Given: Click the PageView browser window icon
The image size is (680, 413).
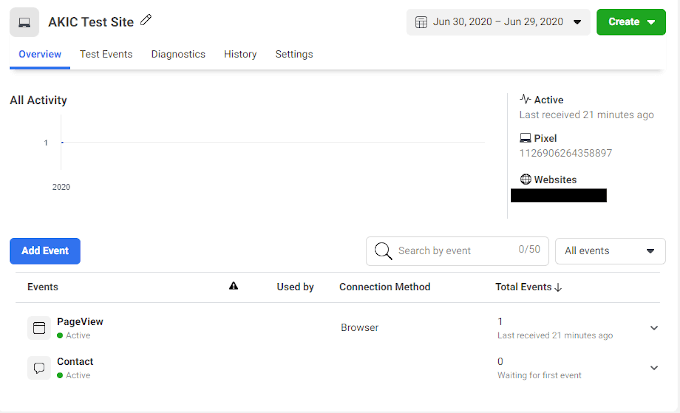Looking at the screenshot, I should click(x=39, y=328).
